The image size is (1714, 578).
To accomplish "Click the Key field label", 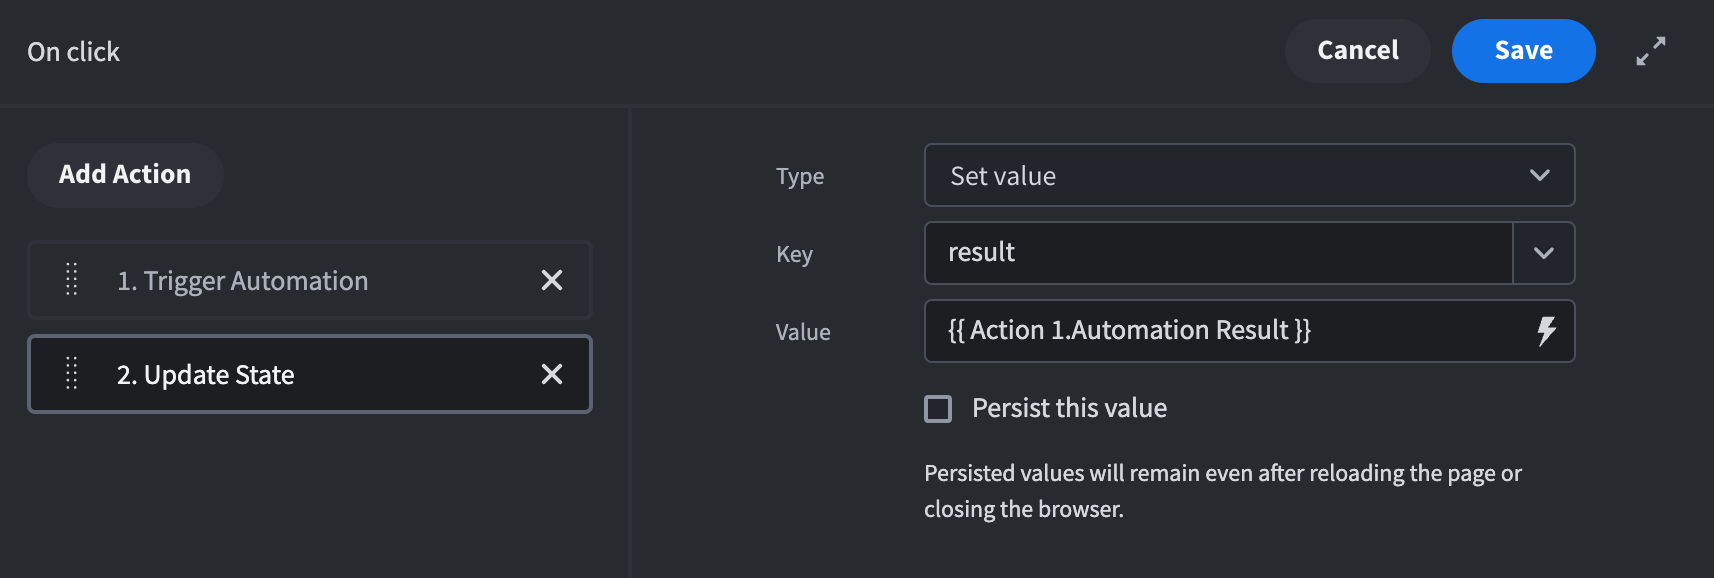I will pos(794,254).
